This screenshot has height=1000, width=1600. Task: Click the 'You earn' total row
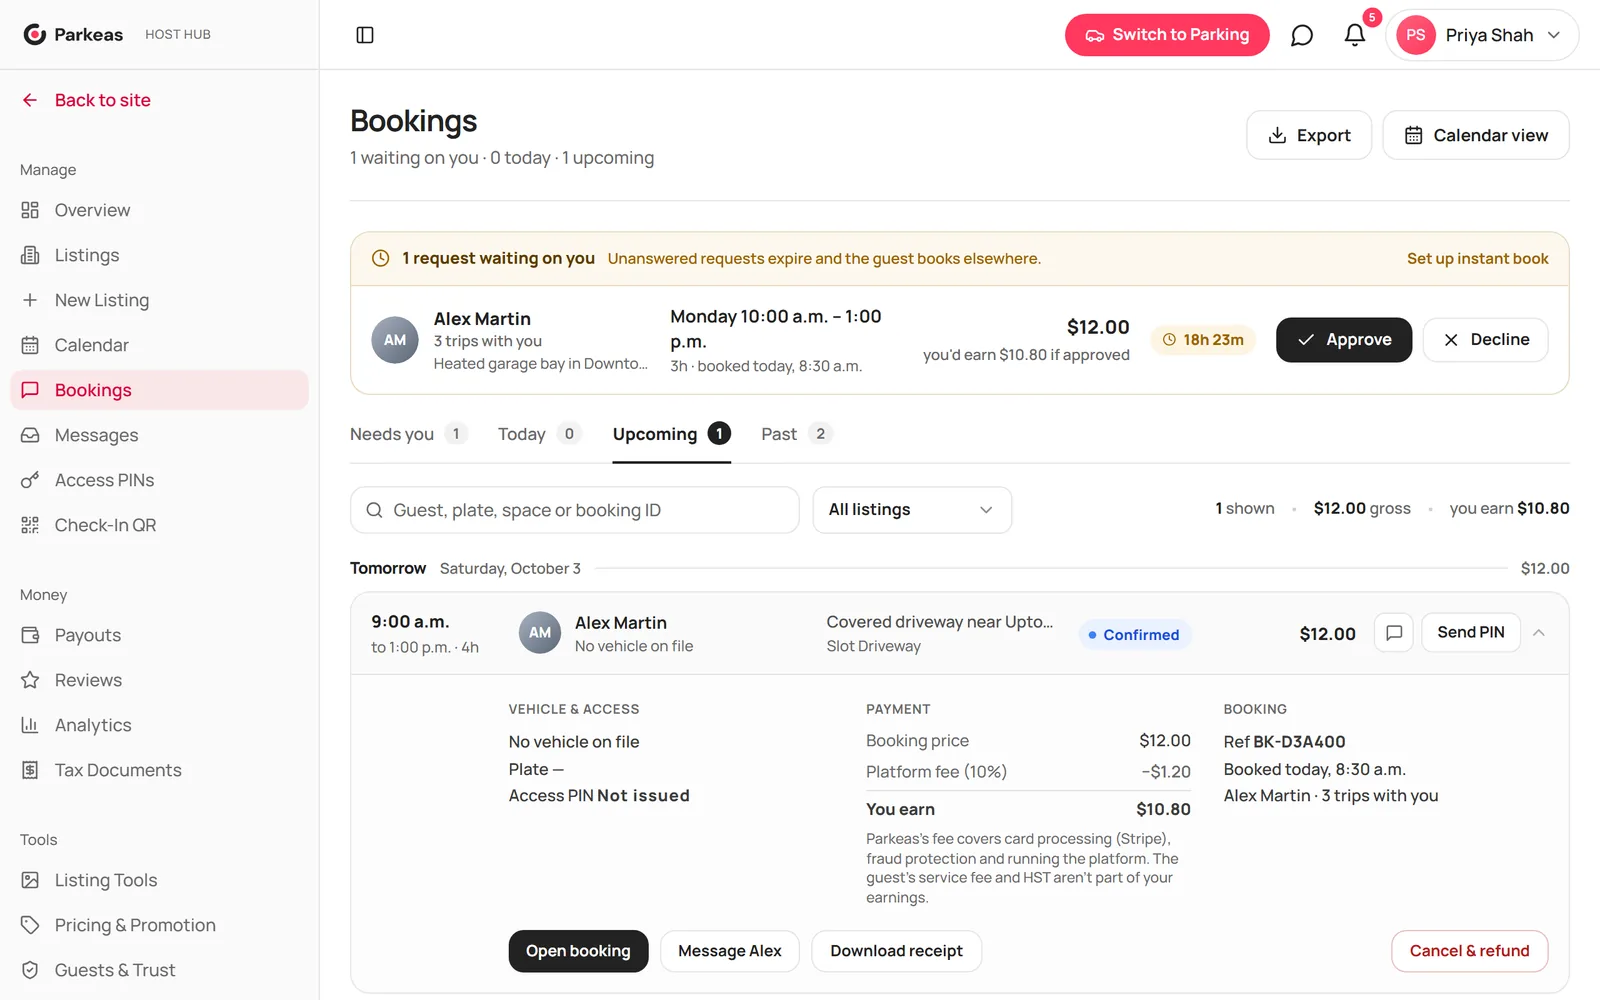coord(1028,810)
